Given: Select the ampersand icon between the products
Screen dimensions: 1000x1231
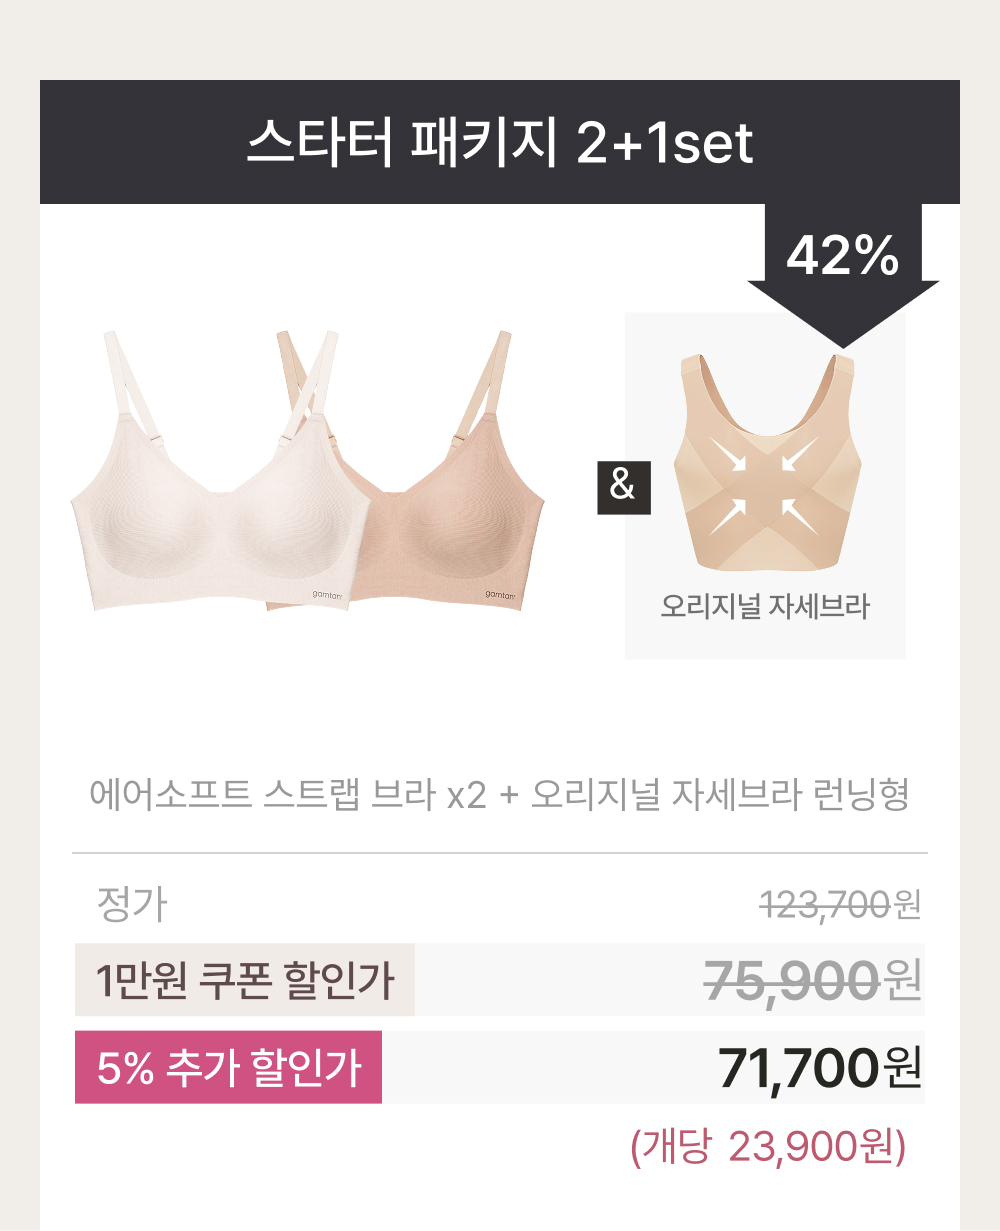Looking at the screenshot, I should 623,486.
